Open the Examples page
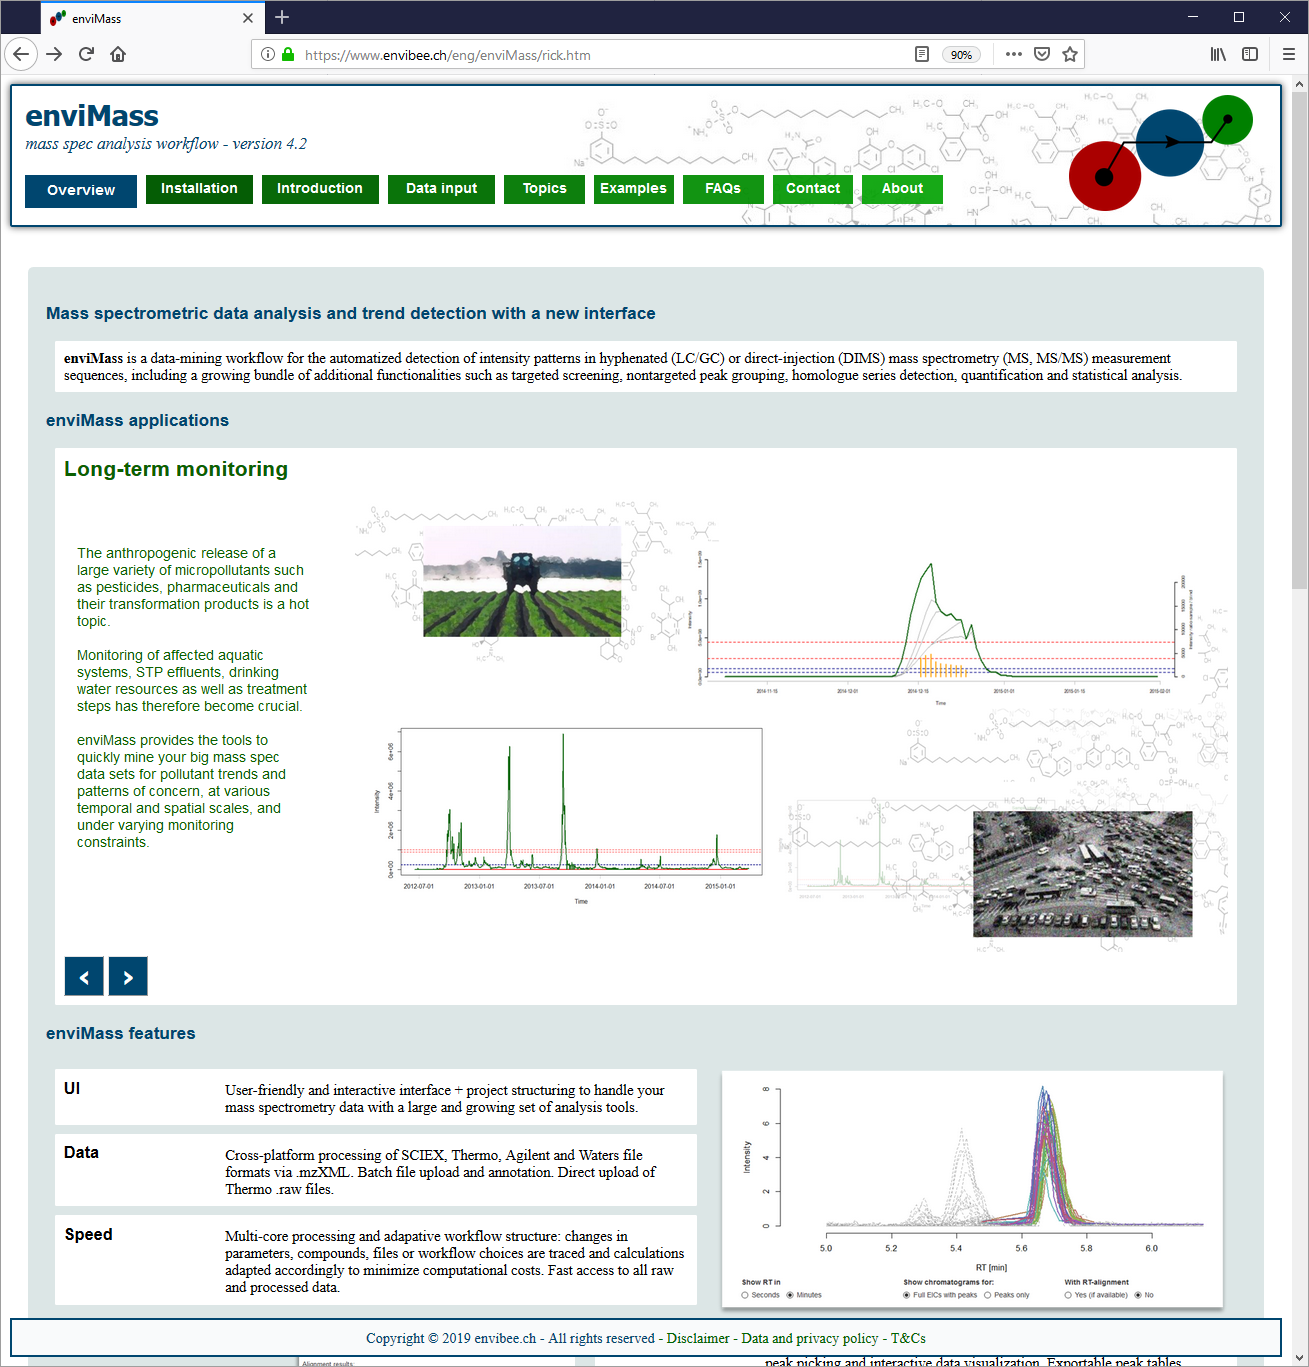The height and width of the screenshot is (1367, 1309). click(x=633, y=189)
